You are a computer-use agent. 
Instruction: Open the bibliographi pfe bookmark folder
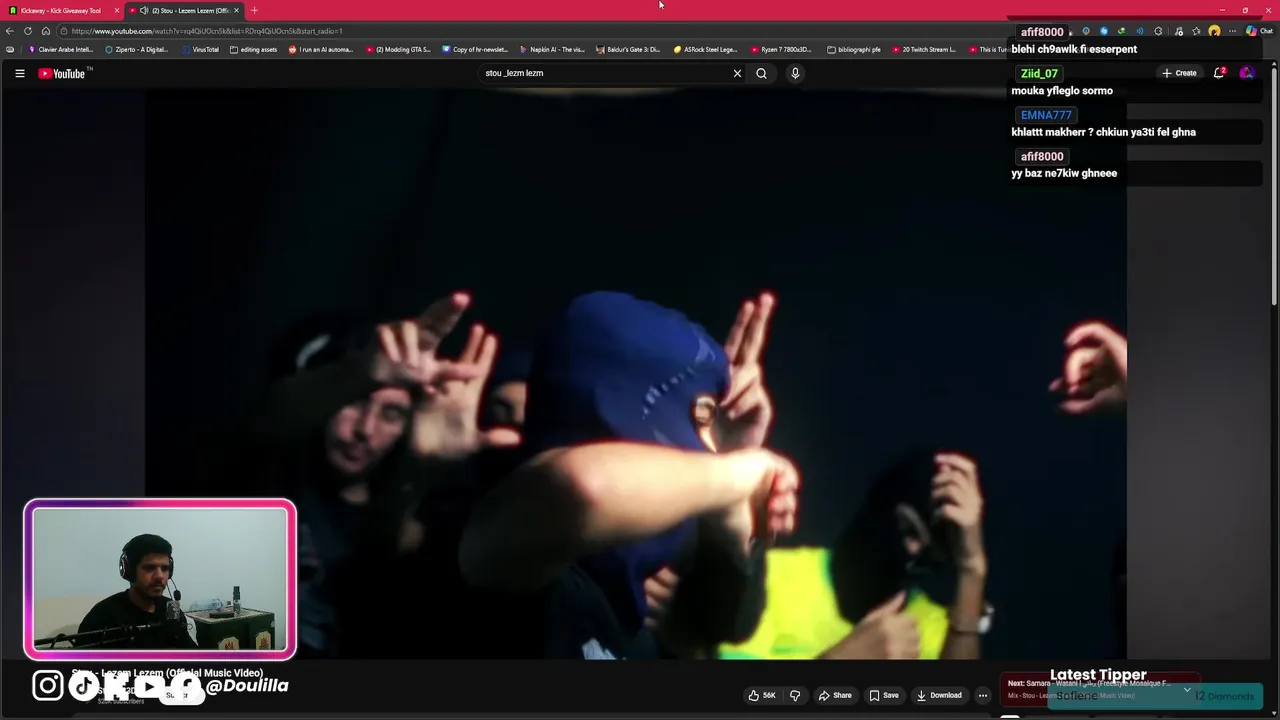pyautogui.click(x=854, y=49)
